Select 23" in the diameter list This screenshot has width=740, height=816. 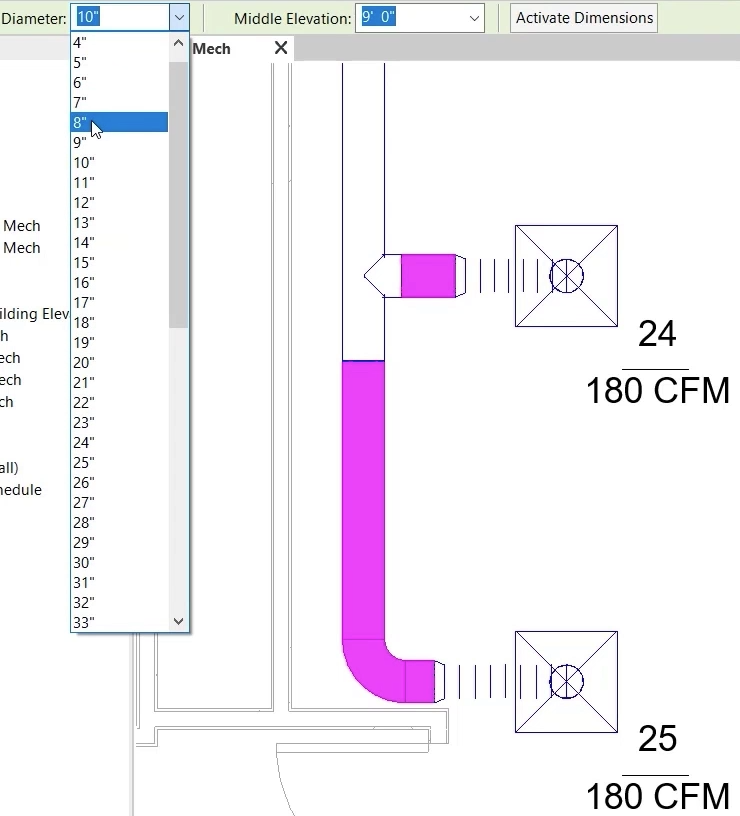pyautogui.click(x=119, y=422)
